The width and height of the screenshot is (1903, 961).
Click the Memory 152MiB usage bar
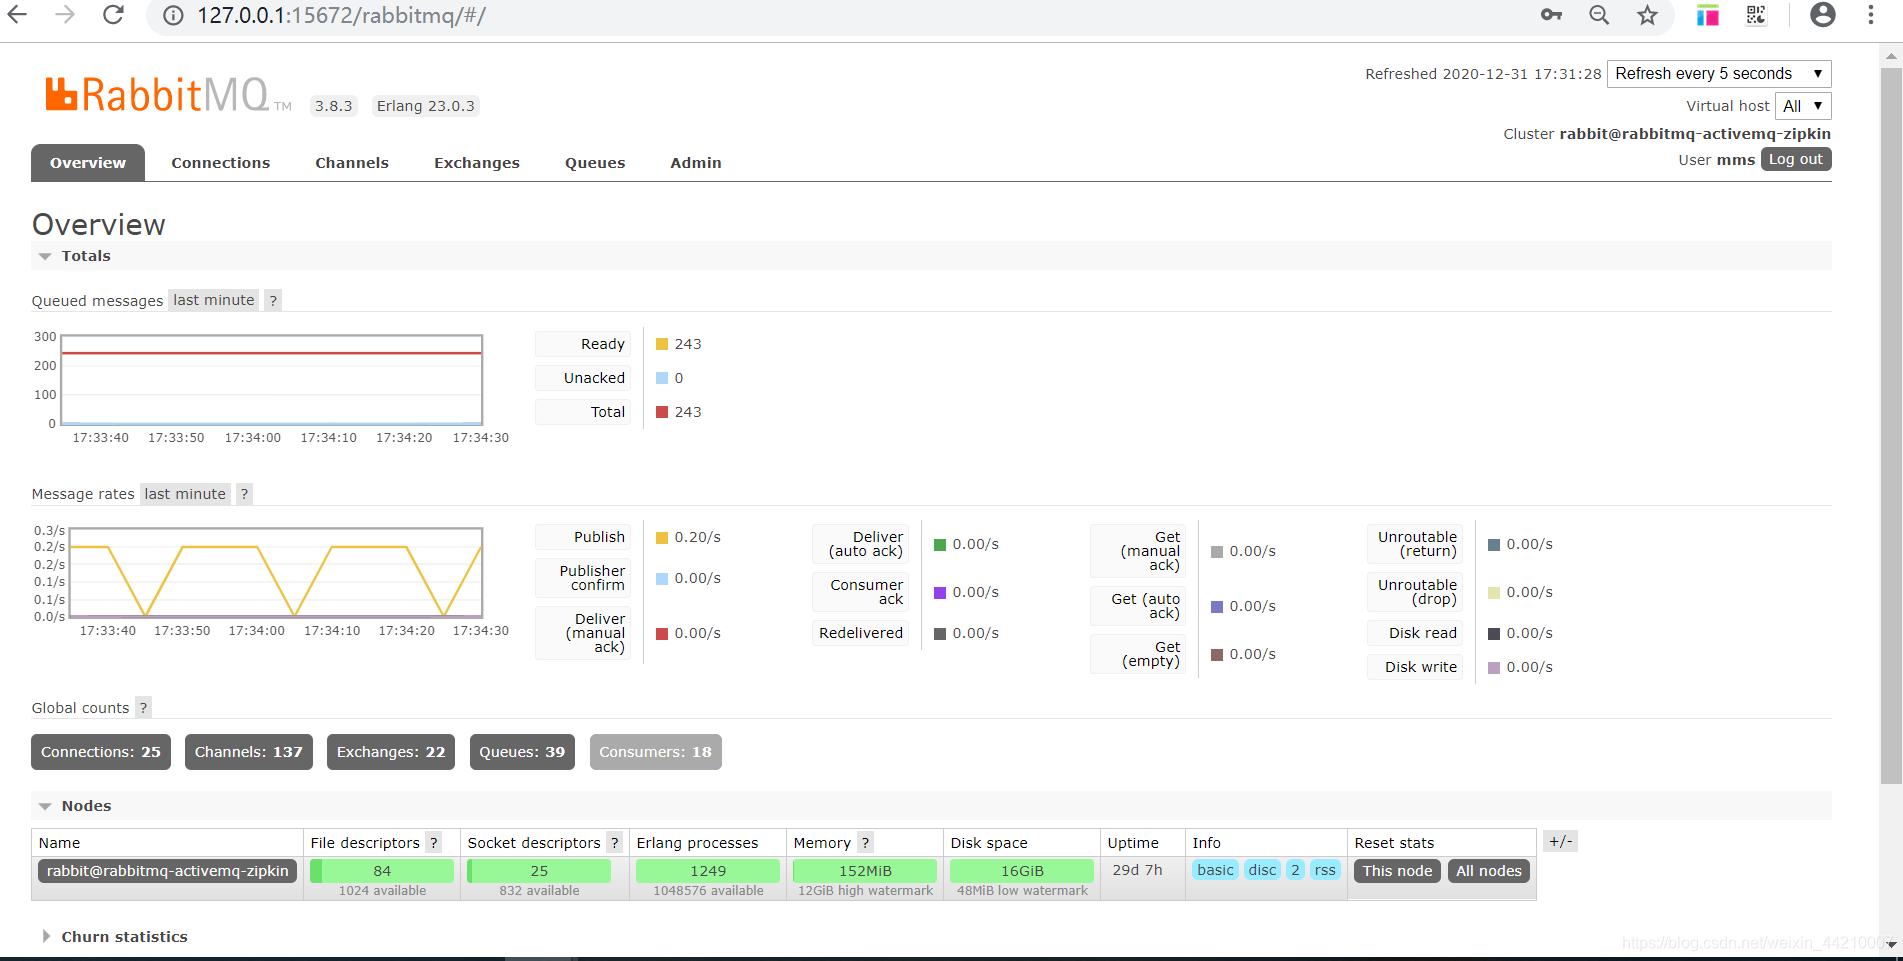pos(865,871)
